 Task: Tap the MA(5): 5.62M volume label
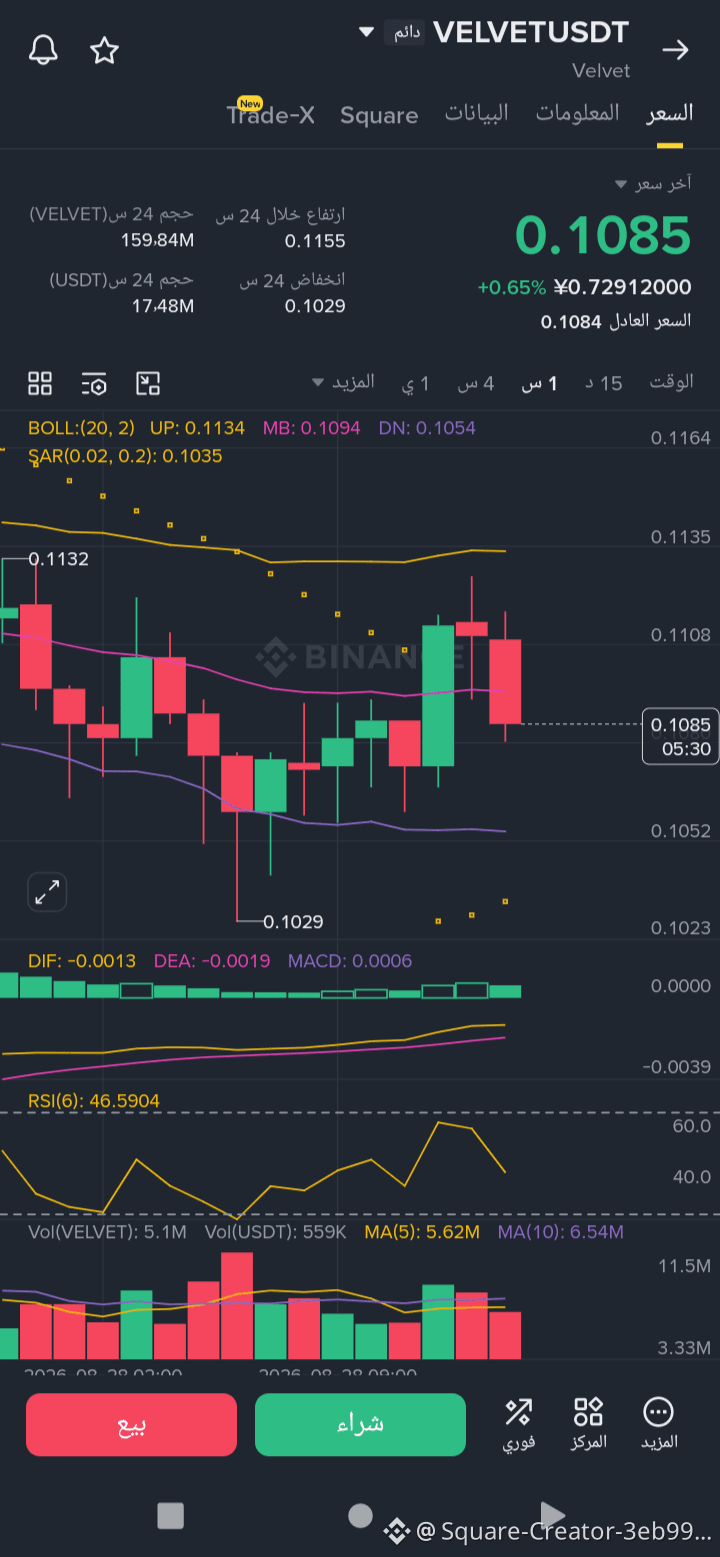coord(422,1232)
